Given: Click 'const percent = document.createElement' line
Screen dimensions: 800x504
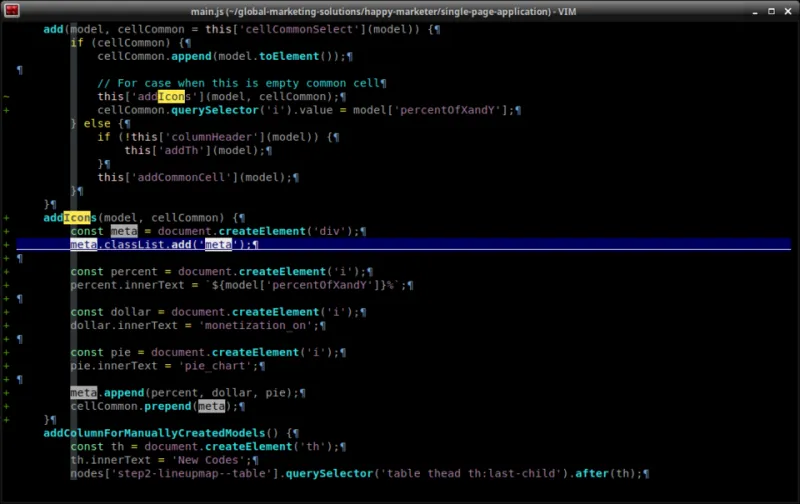Looking at the screenshot, I should click(x=222, y=271).
